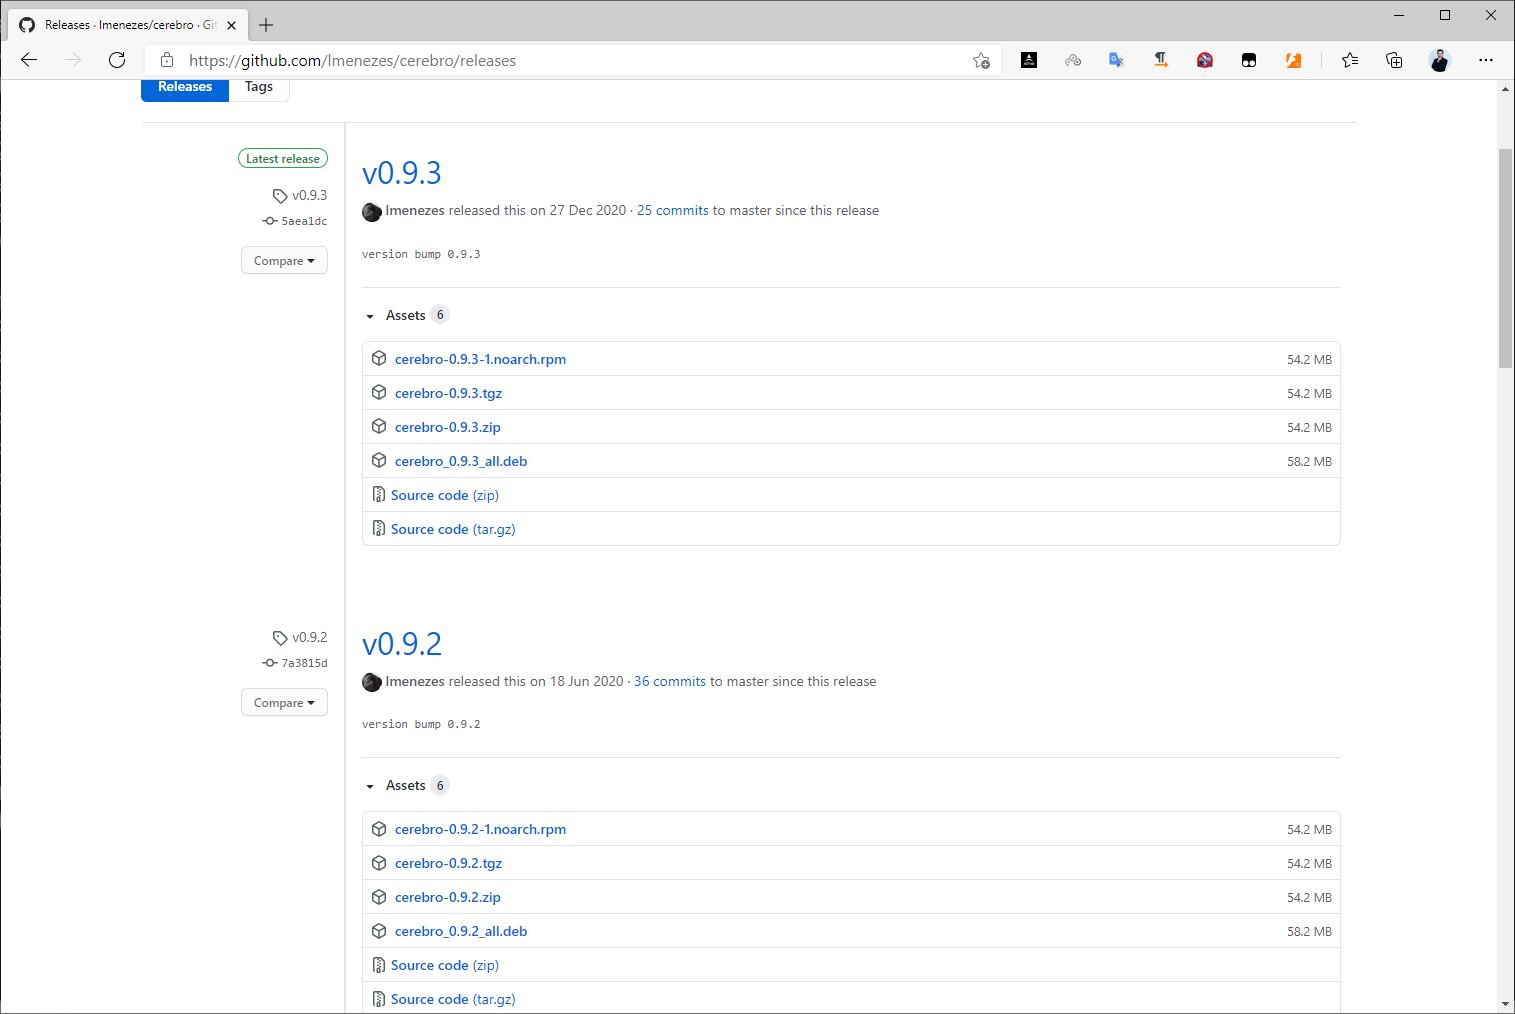The image size is (1515, 1014).
Task: Open the v0.9.2 release title
Action: click(401, 644)
